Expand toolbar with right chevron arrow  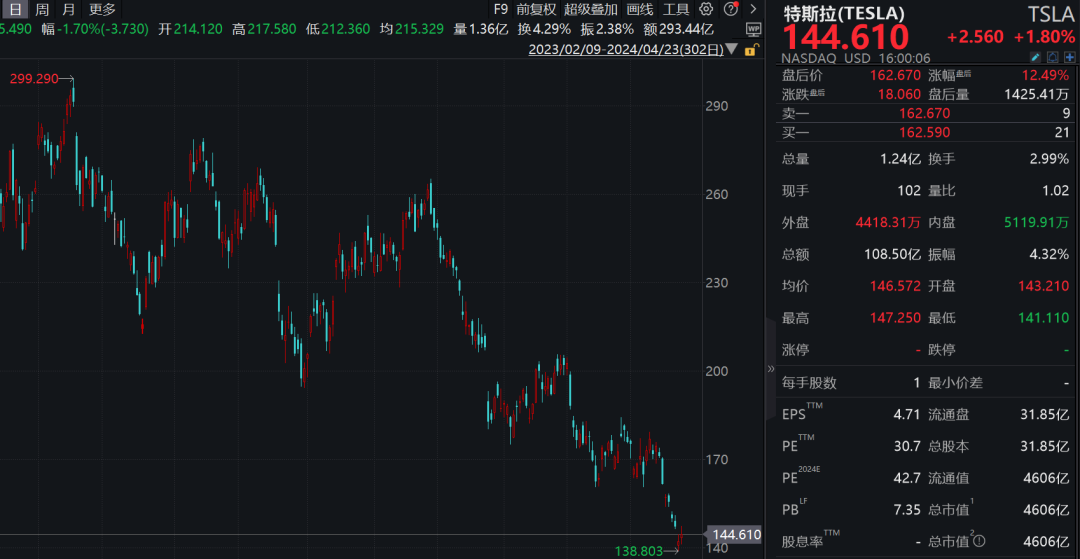[754, 9]
